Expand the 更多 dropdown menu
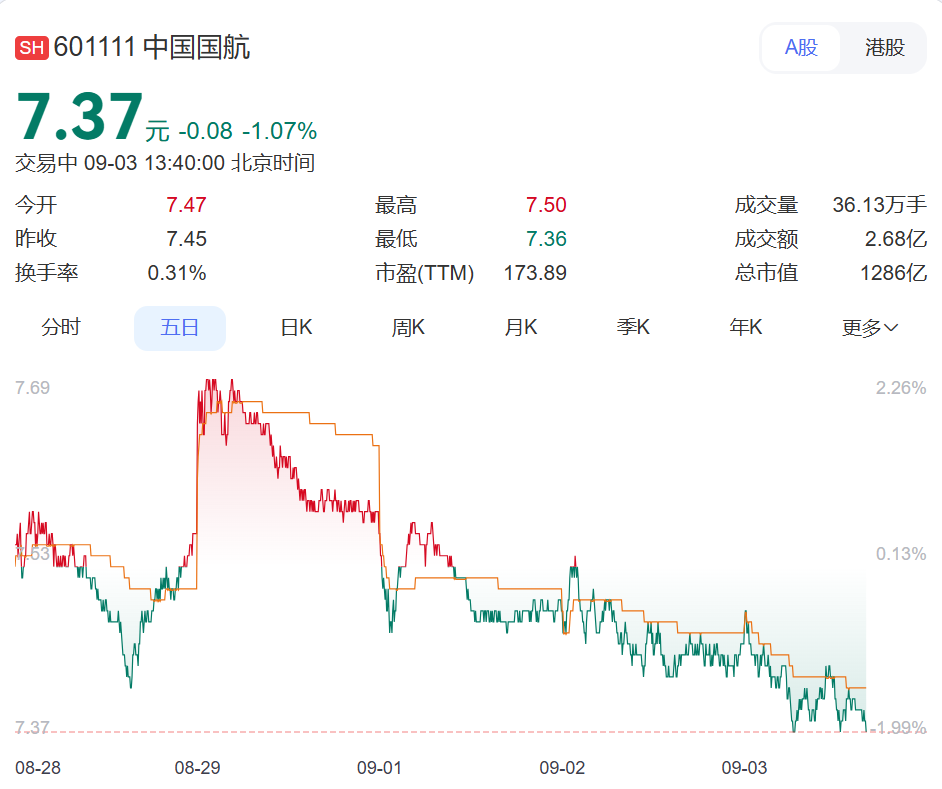This screenshot has width=942, height=789. pyautogui.click(x=869, y=328)
